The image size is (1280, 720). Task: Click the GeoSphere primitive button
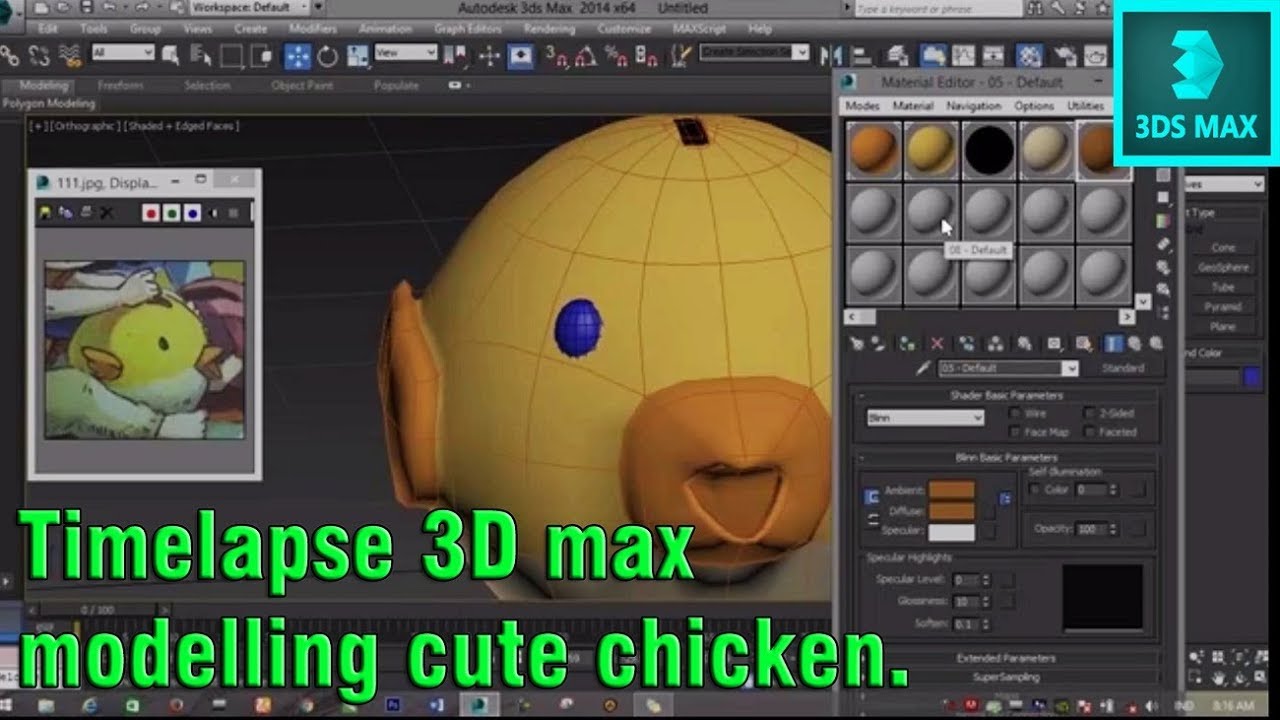click(1222, 267)
